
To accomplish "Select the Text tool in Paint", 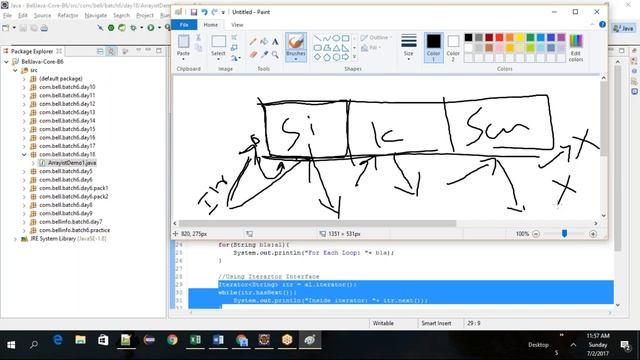I will 275,42.
